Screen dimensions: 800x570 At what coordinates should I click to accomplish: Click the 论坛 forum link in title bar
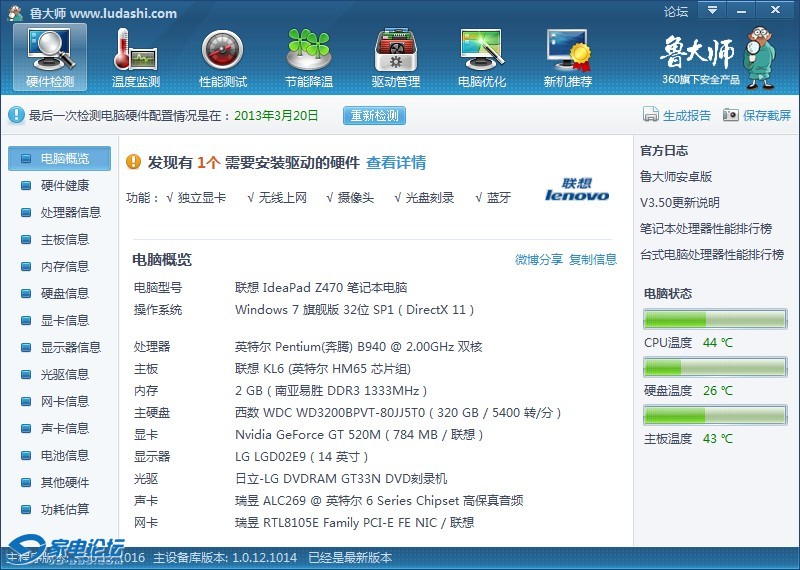click(676, 12)
